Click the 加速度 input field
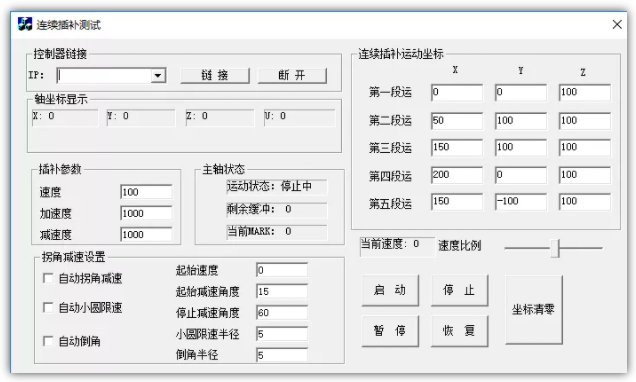Viewport: 636px width, 382px height. coord(146,213)
